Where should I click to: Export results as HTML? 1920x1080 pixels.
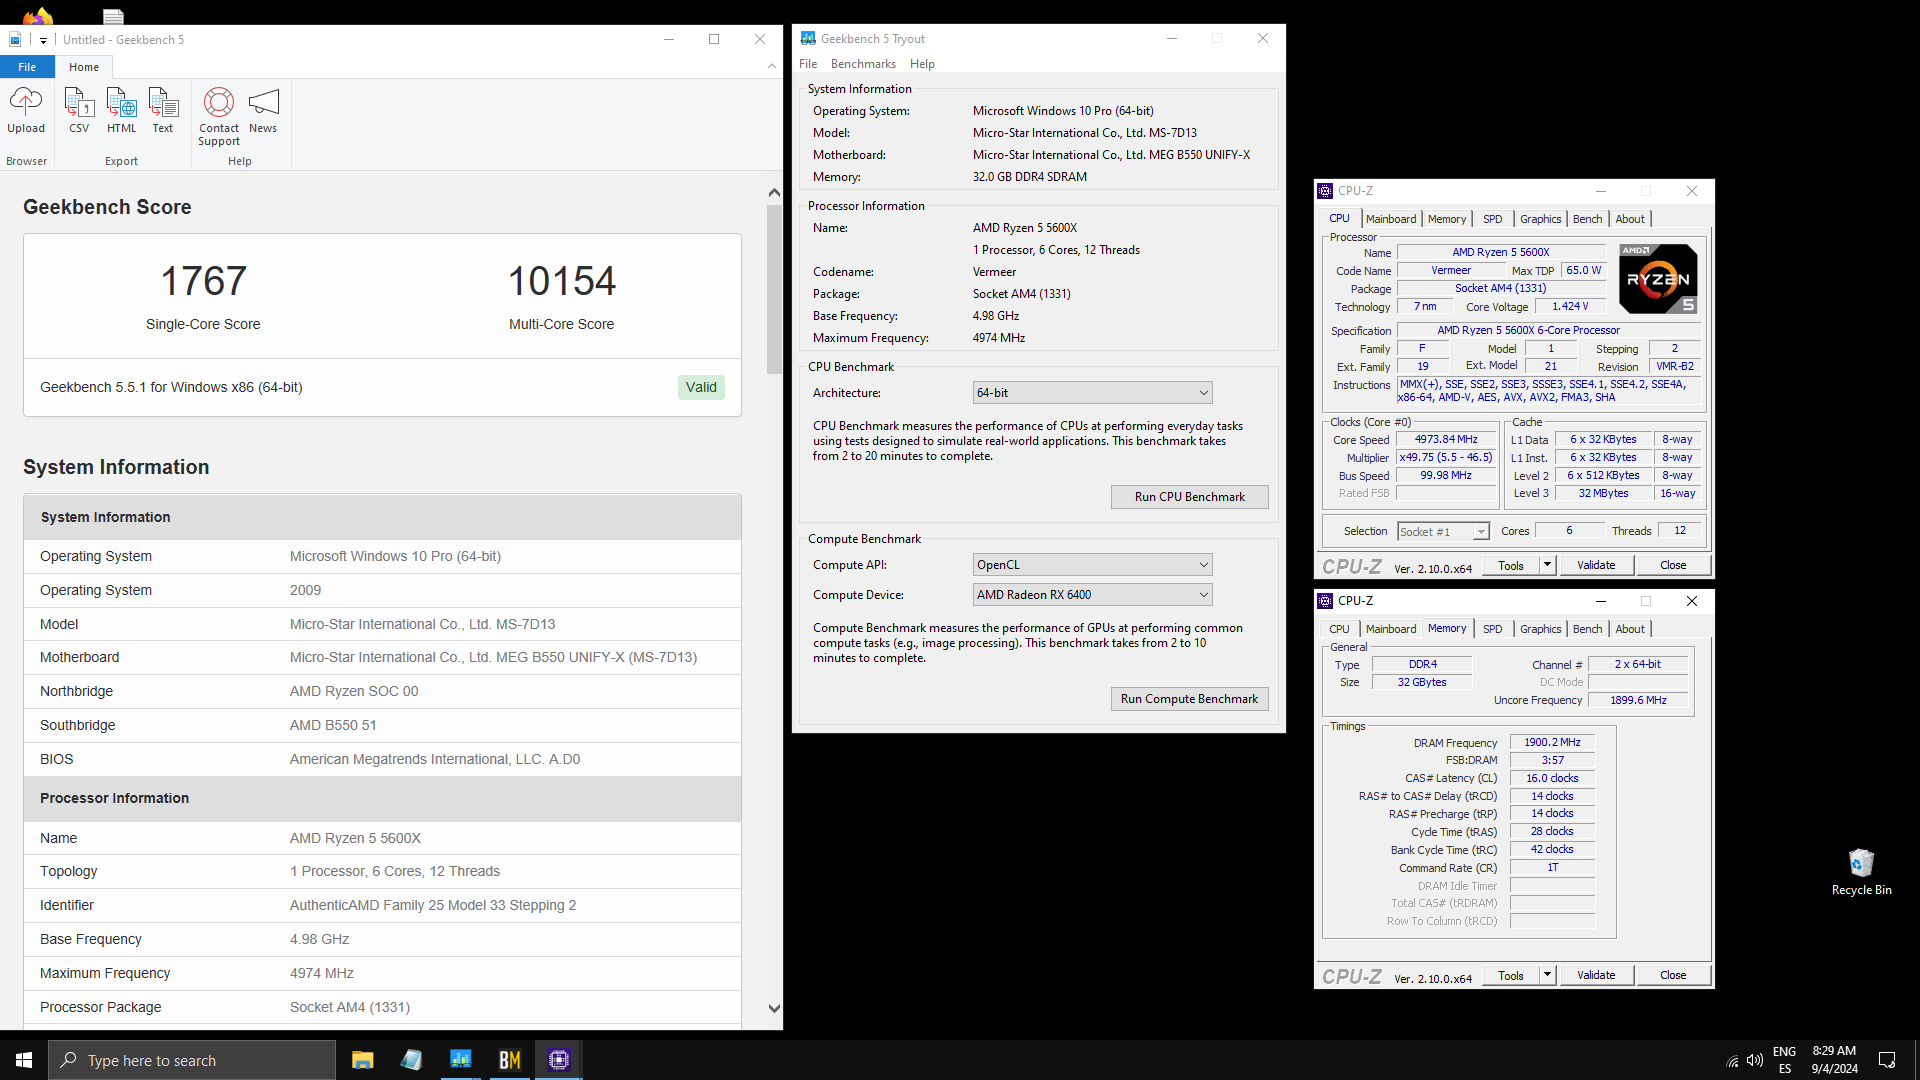pyautogui.click(x=121, y=110)
